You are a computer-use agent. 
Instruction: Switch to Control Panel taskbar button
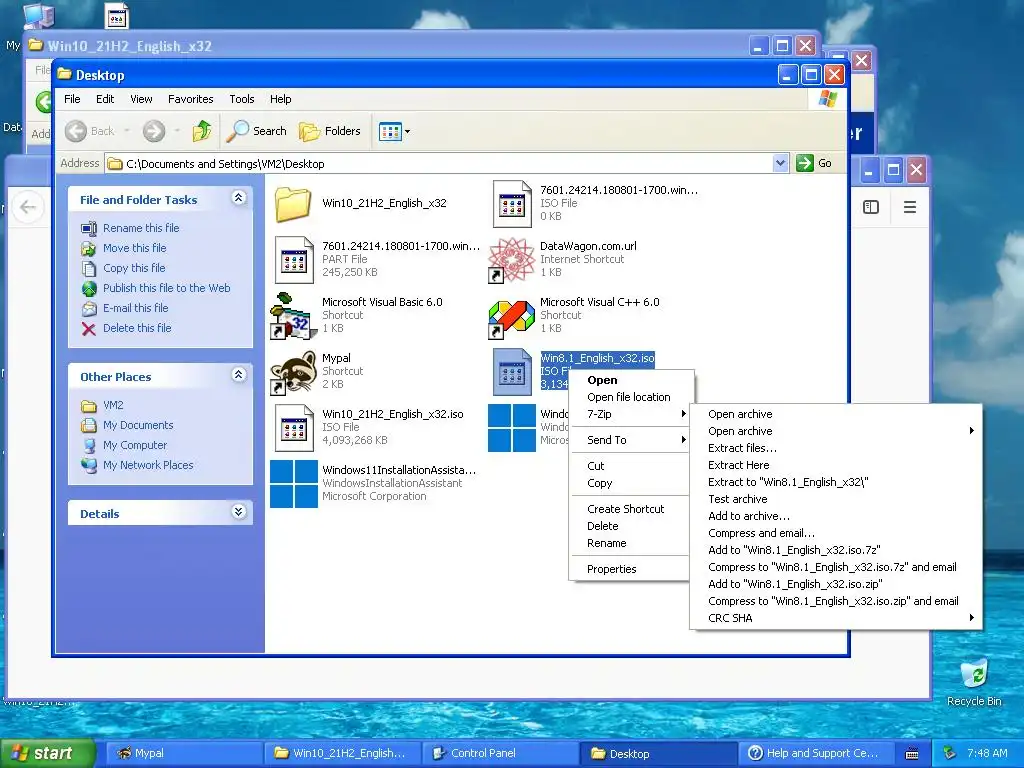[500, 753]
